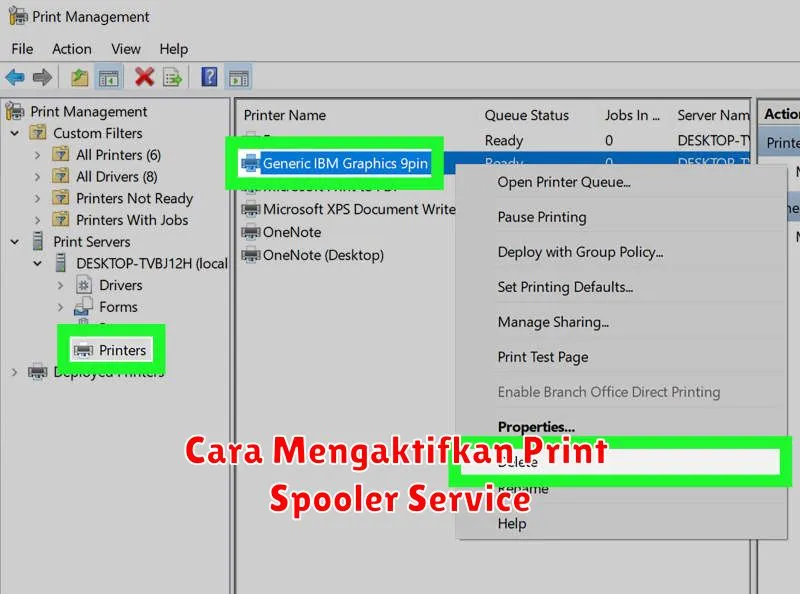Screen dimensions: 800x594
Task: Toggle Show/Hide Action Pane toolbar icon
Action: pyautogui.click(x=238, y=78)
